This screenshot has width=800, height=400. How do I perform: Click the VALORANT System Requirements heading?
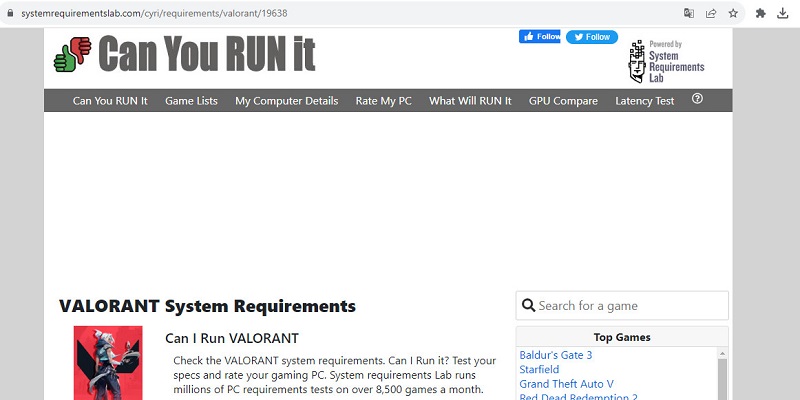(207, 306)
